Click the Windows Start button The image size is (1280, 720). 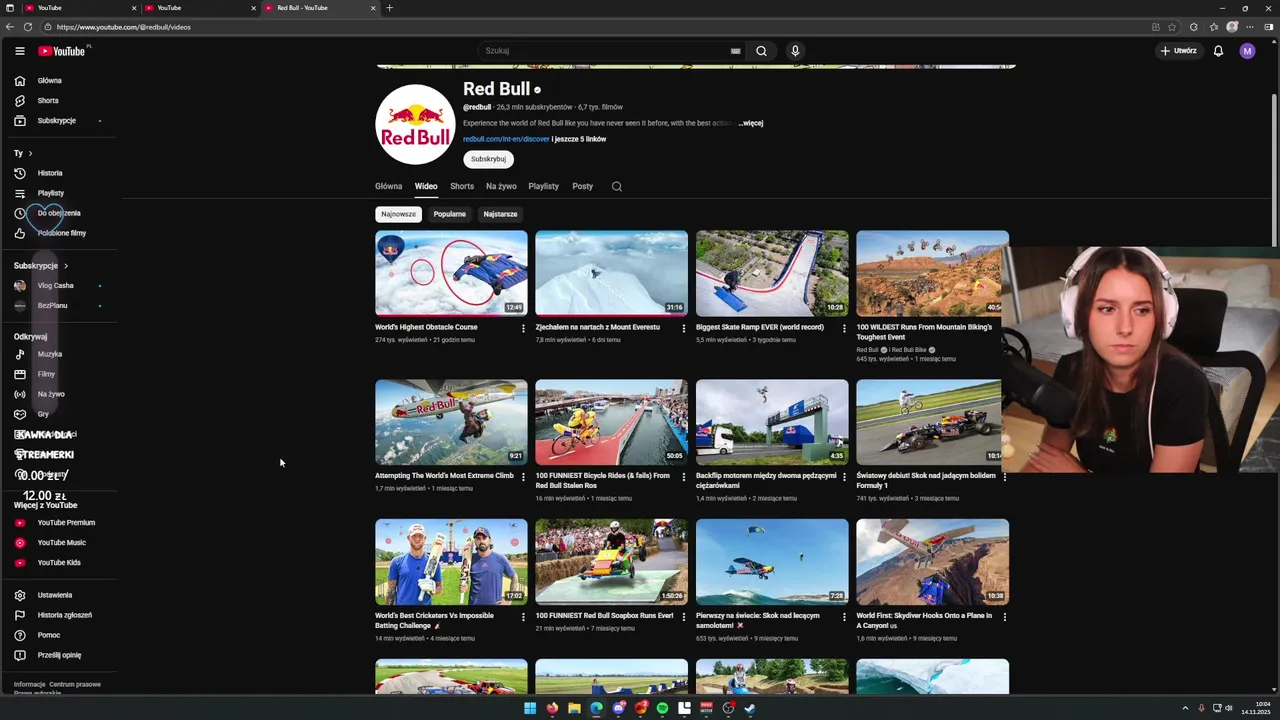pos(530,708)
